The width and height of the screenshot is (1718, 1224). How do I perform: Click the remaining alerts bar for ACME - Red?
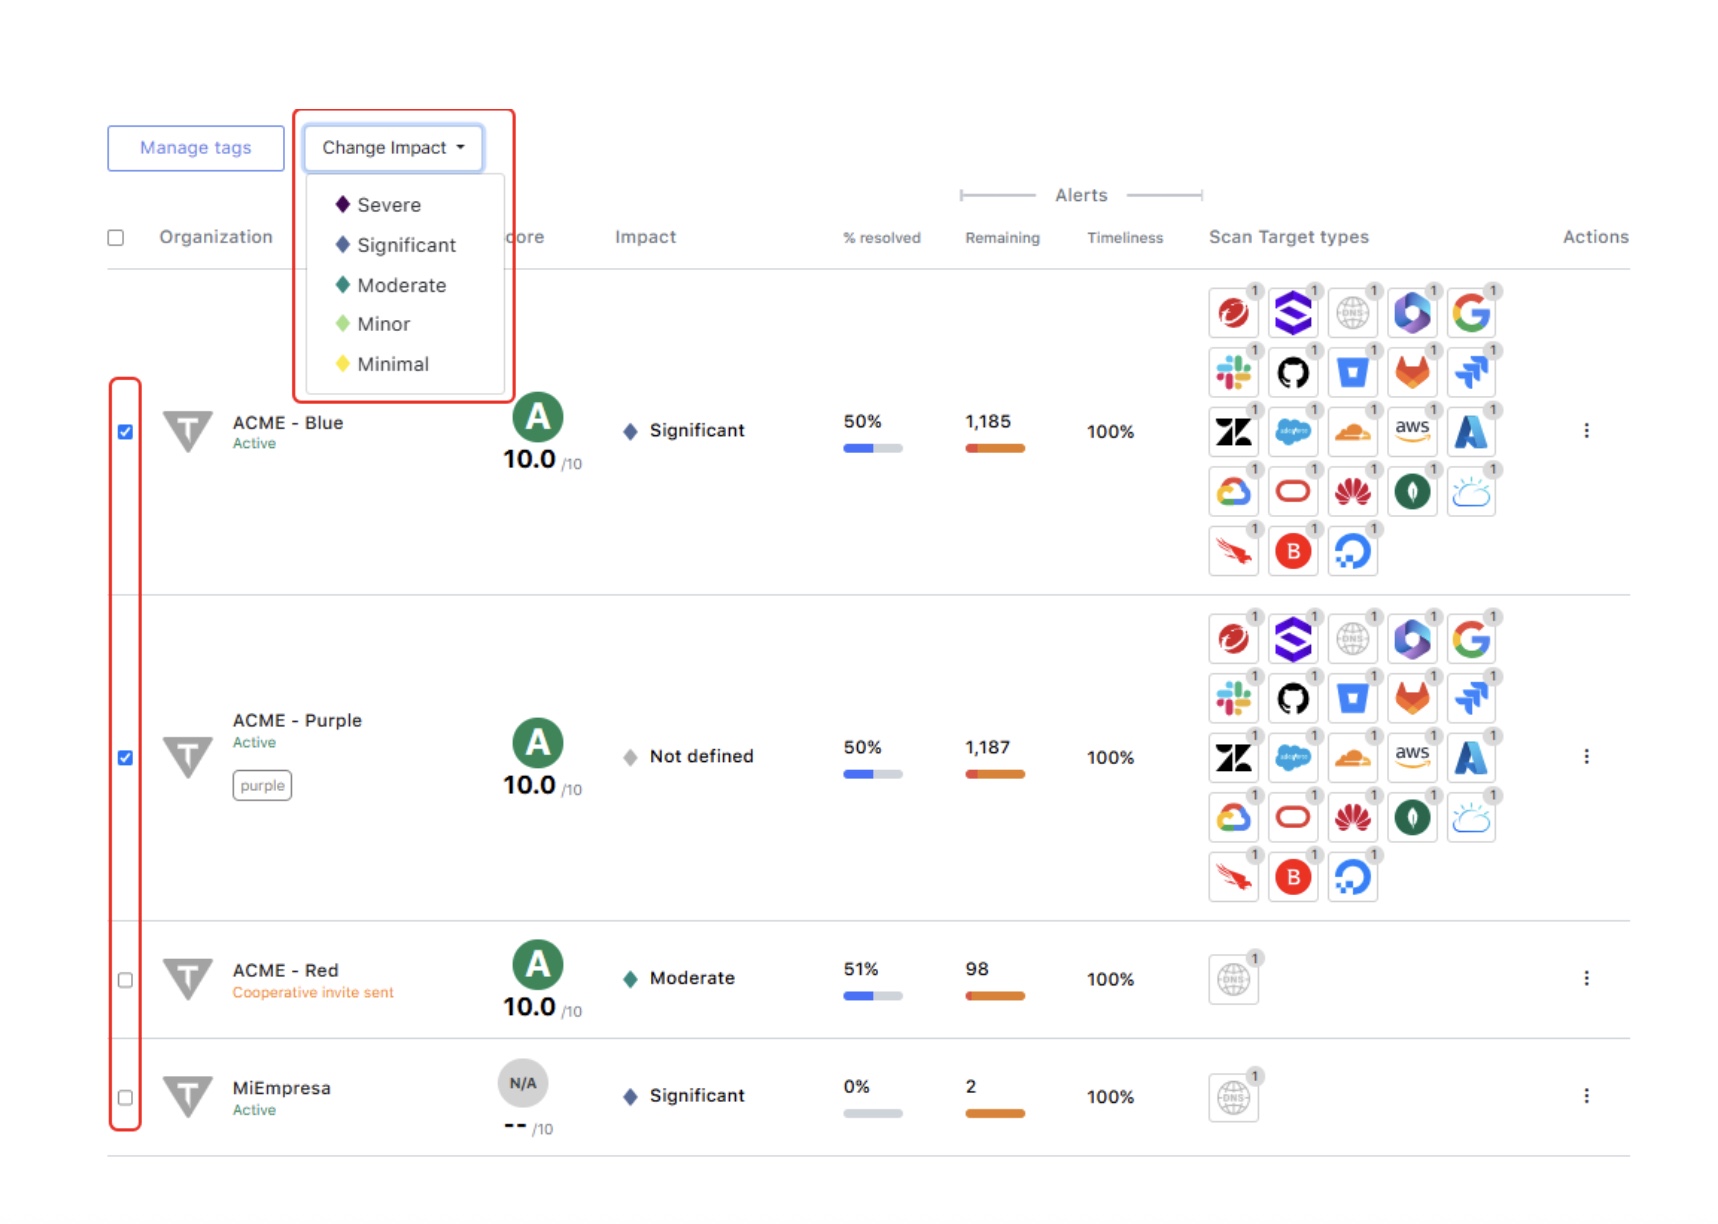coord(995,996)
